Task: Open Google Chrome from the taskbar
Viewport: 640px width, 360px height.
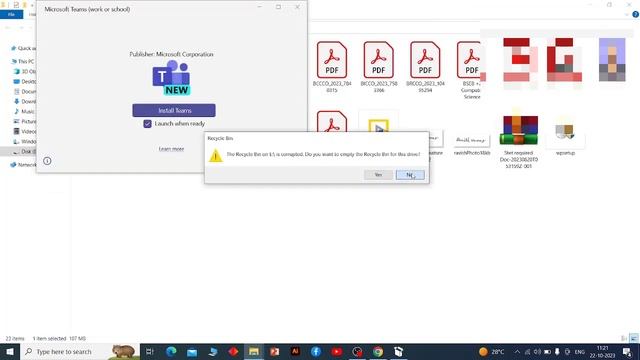Action: pyautogui.click(x=378, y=351)
